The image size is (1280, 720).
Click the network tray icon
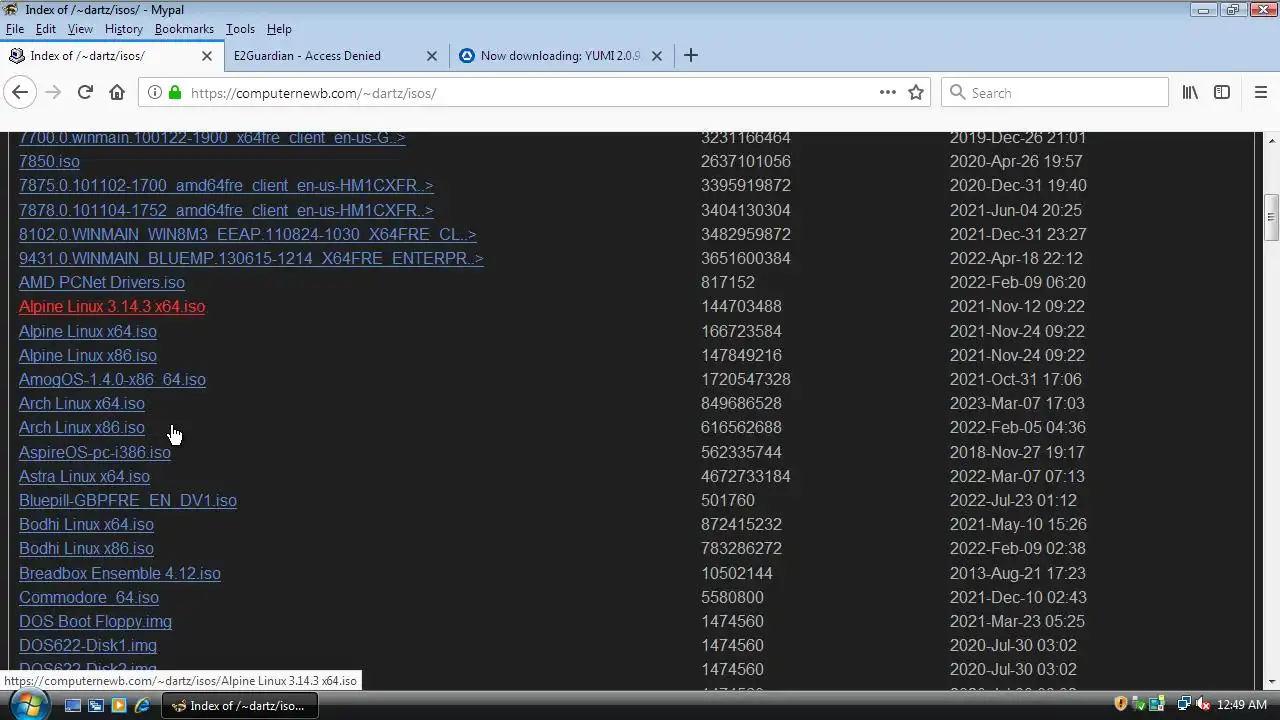coord(1185,704)
